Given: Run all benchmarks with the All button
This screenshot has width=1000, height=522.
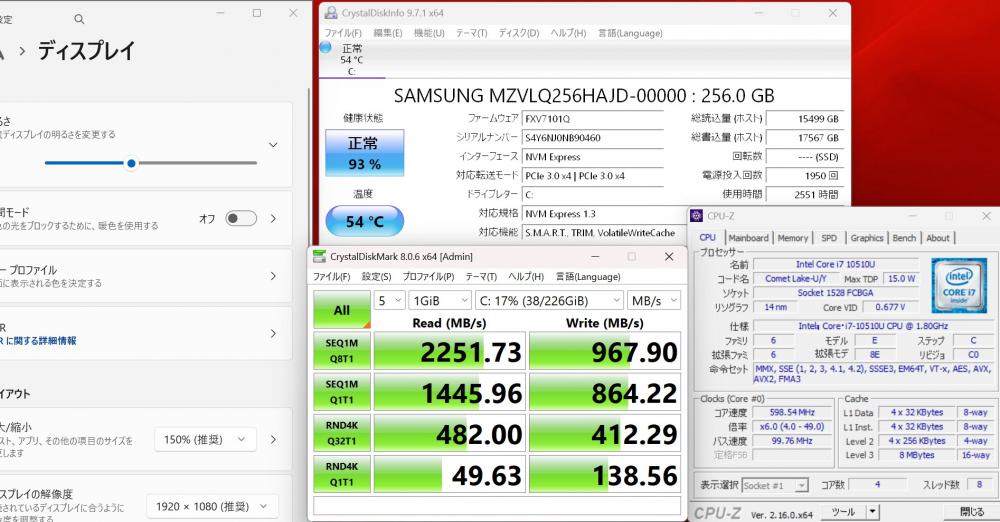Looking at the screenshot, I should 342,310.
